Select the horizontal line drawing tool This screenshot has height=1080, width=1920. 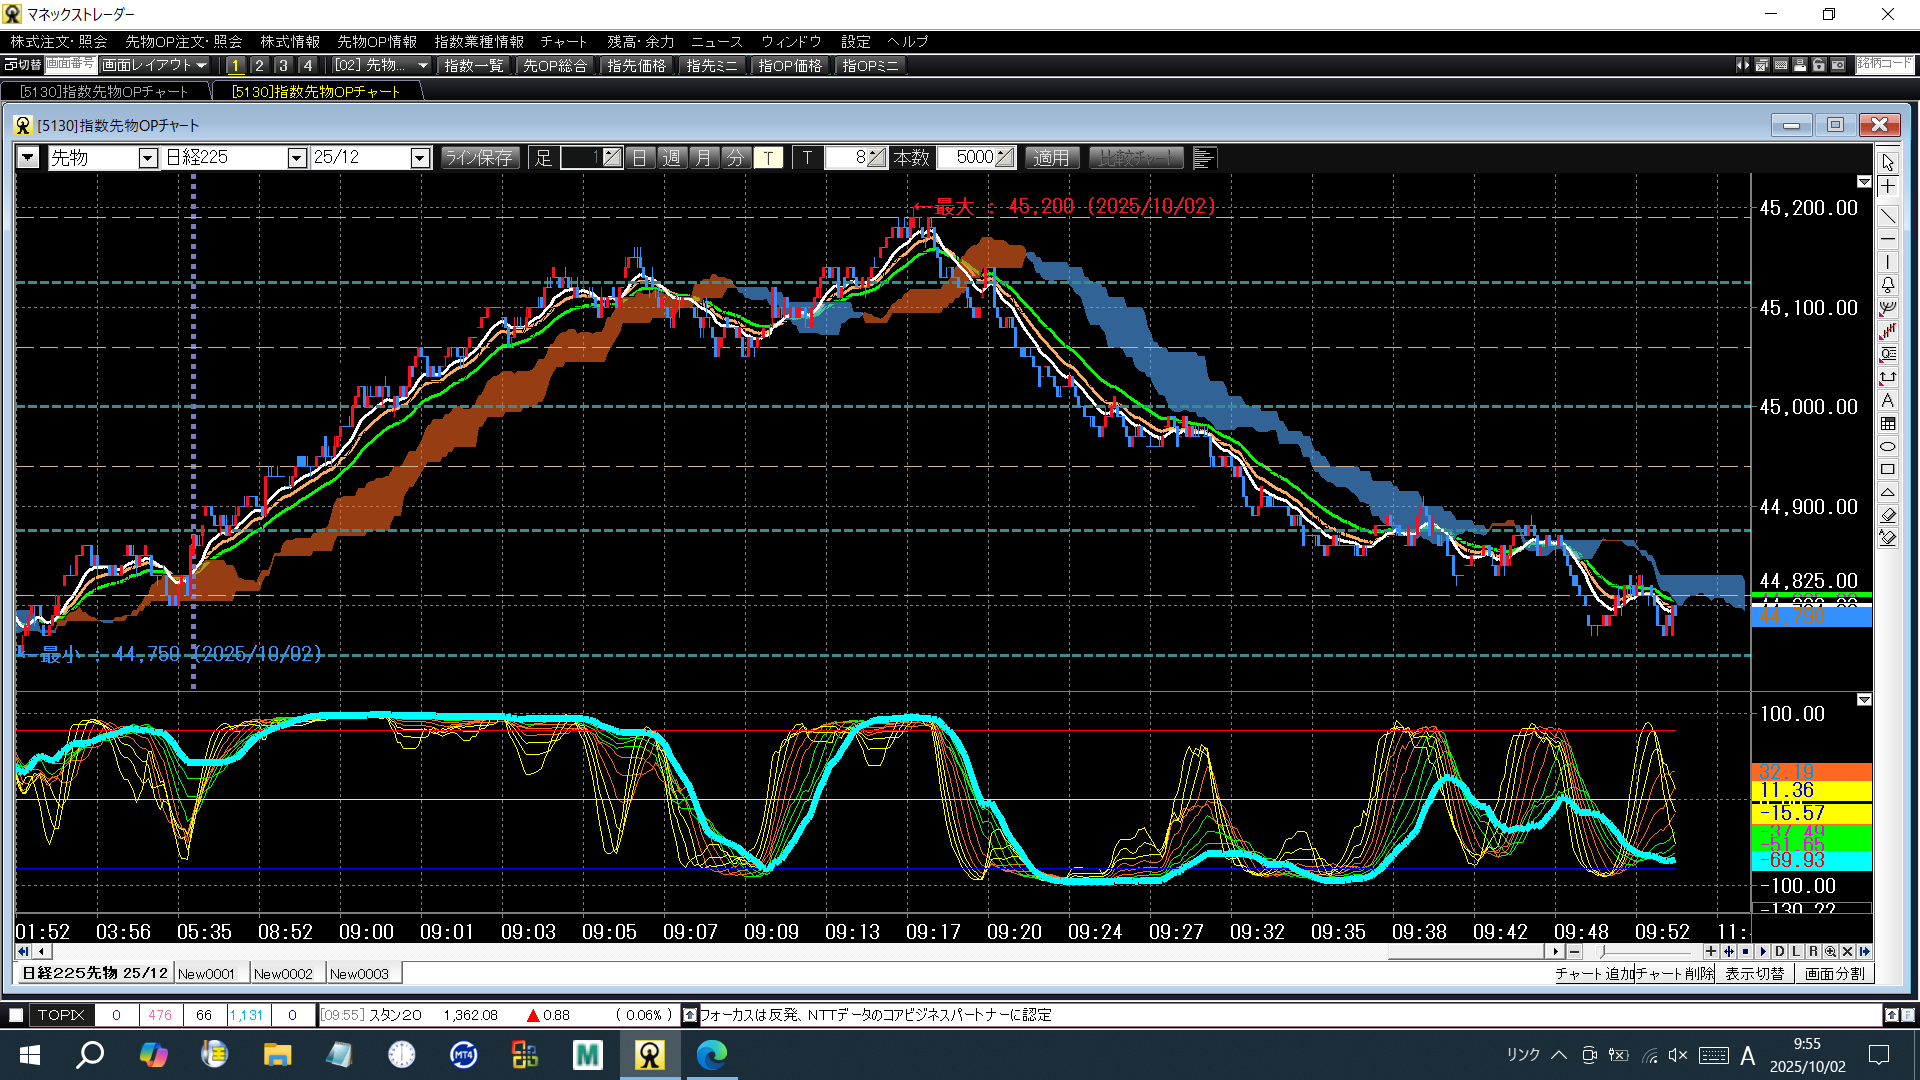[1887, 240]
